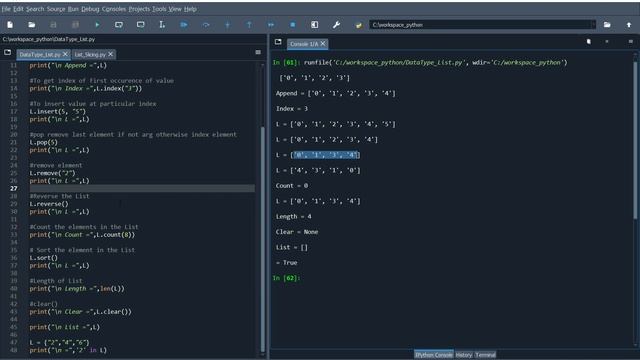Click the console clipboard/document icon
Screen dimensions: 640x360
(589, 42)
